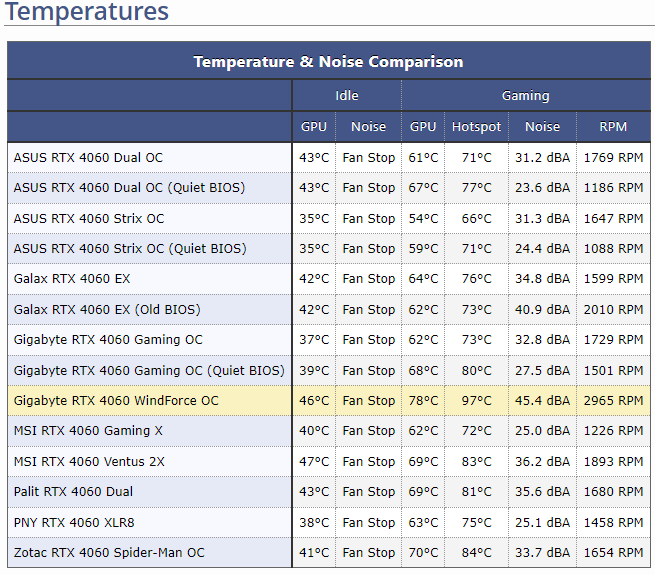Click Fan Stop in the Palit RTX 4060 Dual row
The width and height of the screenshot is (655, 575).
pos(368,492)
